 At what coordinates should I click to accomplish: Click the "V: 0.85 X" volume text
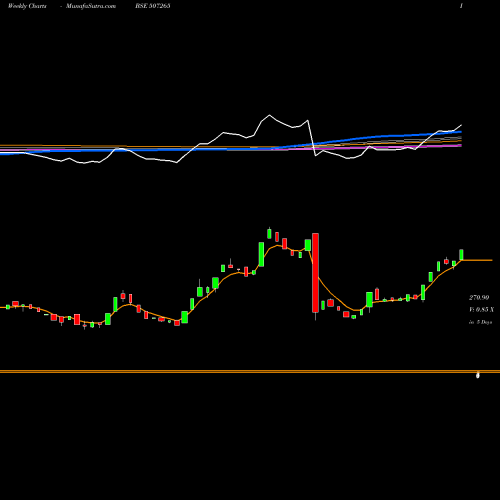tap(481, 310)
